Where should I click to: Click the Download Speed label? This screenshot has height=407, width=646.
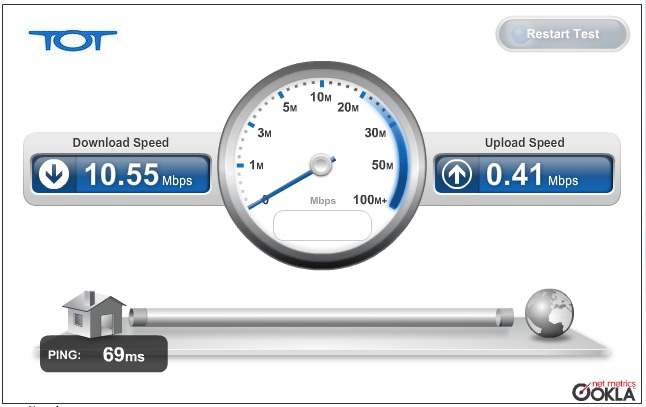121,143
